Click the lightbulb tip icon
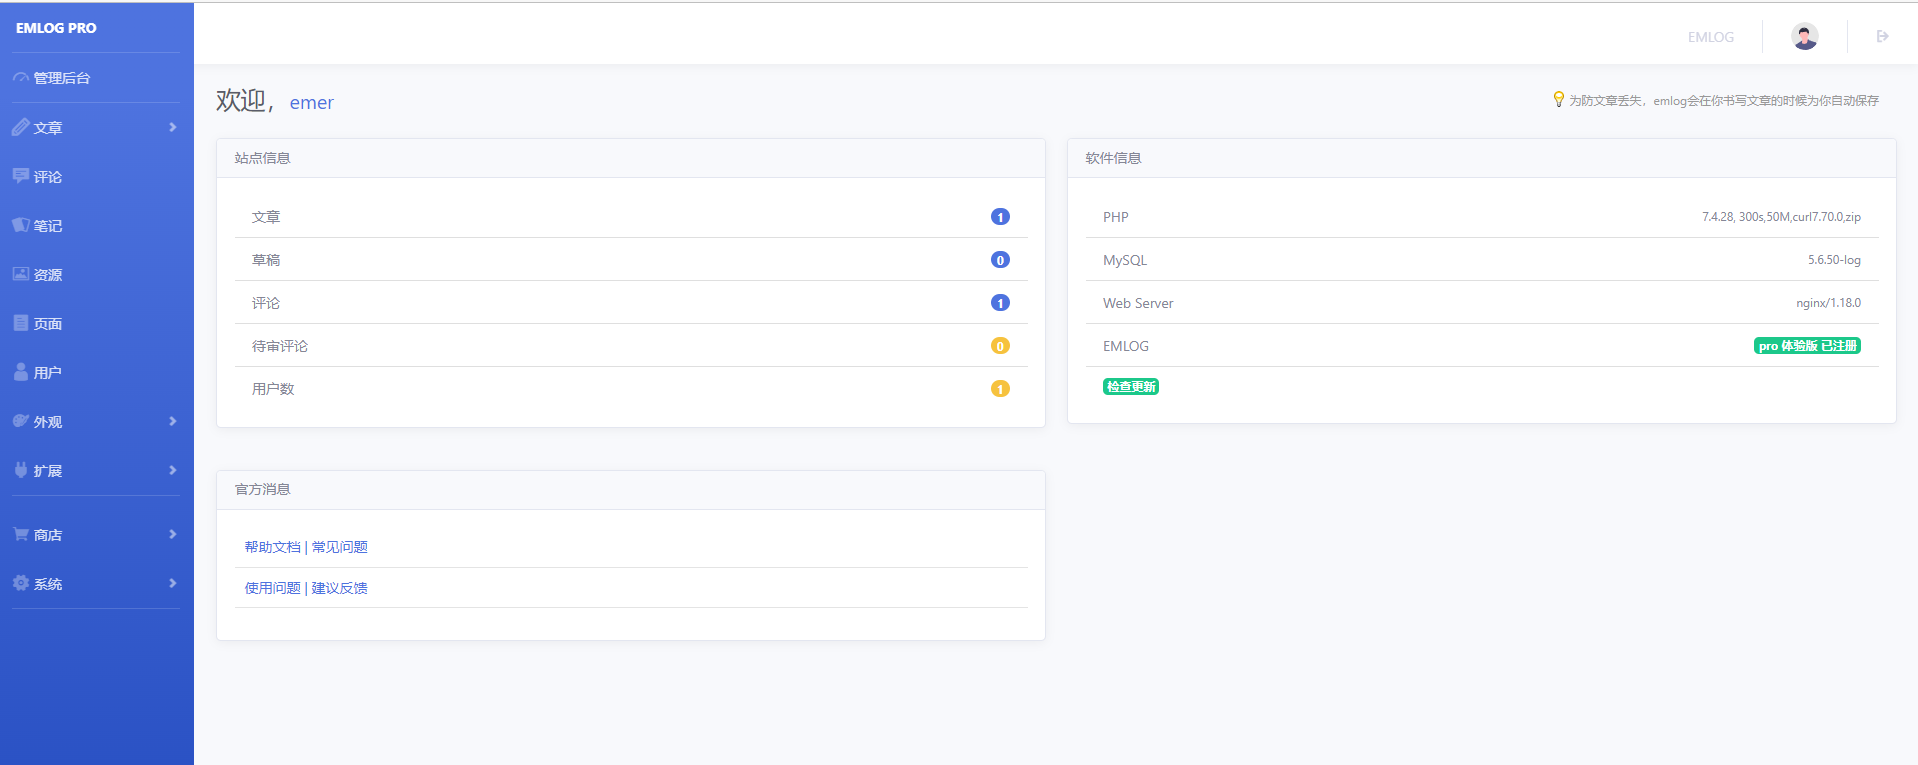This screenshot has width=1918, height=765. point(1558,99)
